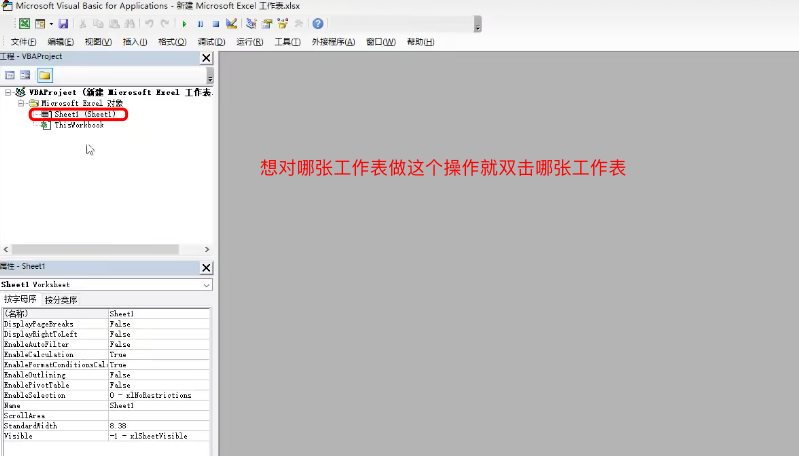The image size is (799, 456).
Task: Click the Copy toolbar icon
Action: tap(98, 23)
